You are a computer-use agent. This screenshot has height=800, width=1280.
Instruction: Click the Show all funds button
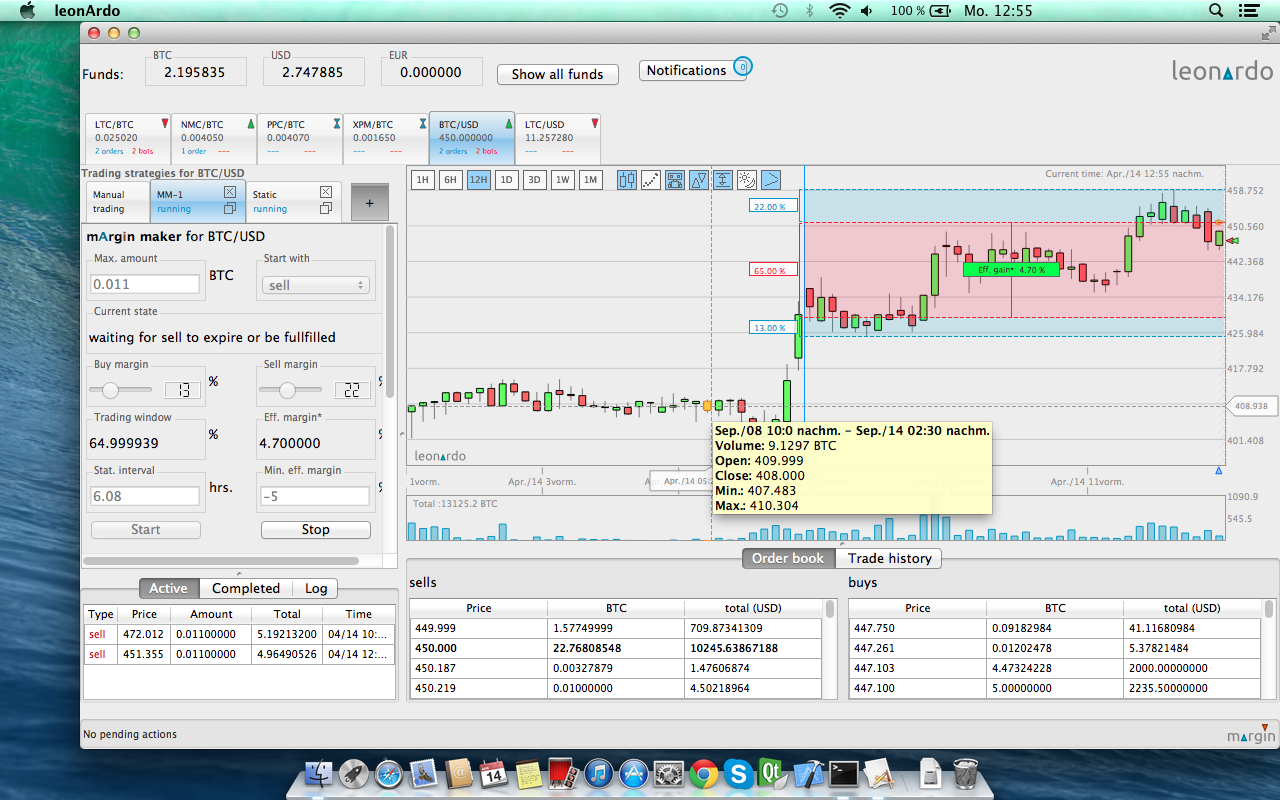point(558,74)
